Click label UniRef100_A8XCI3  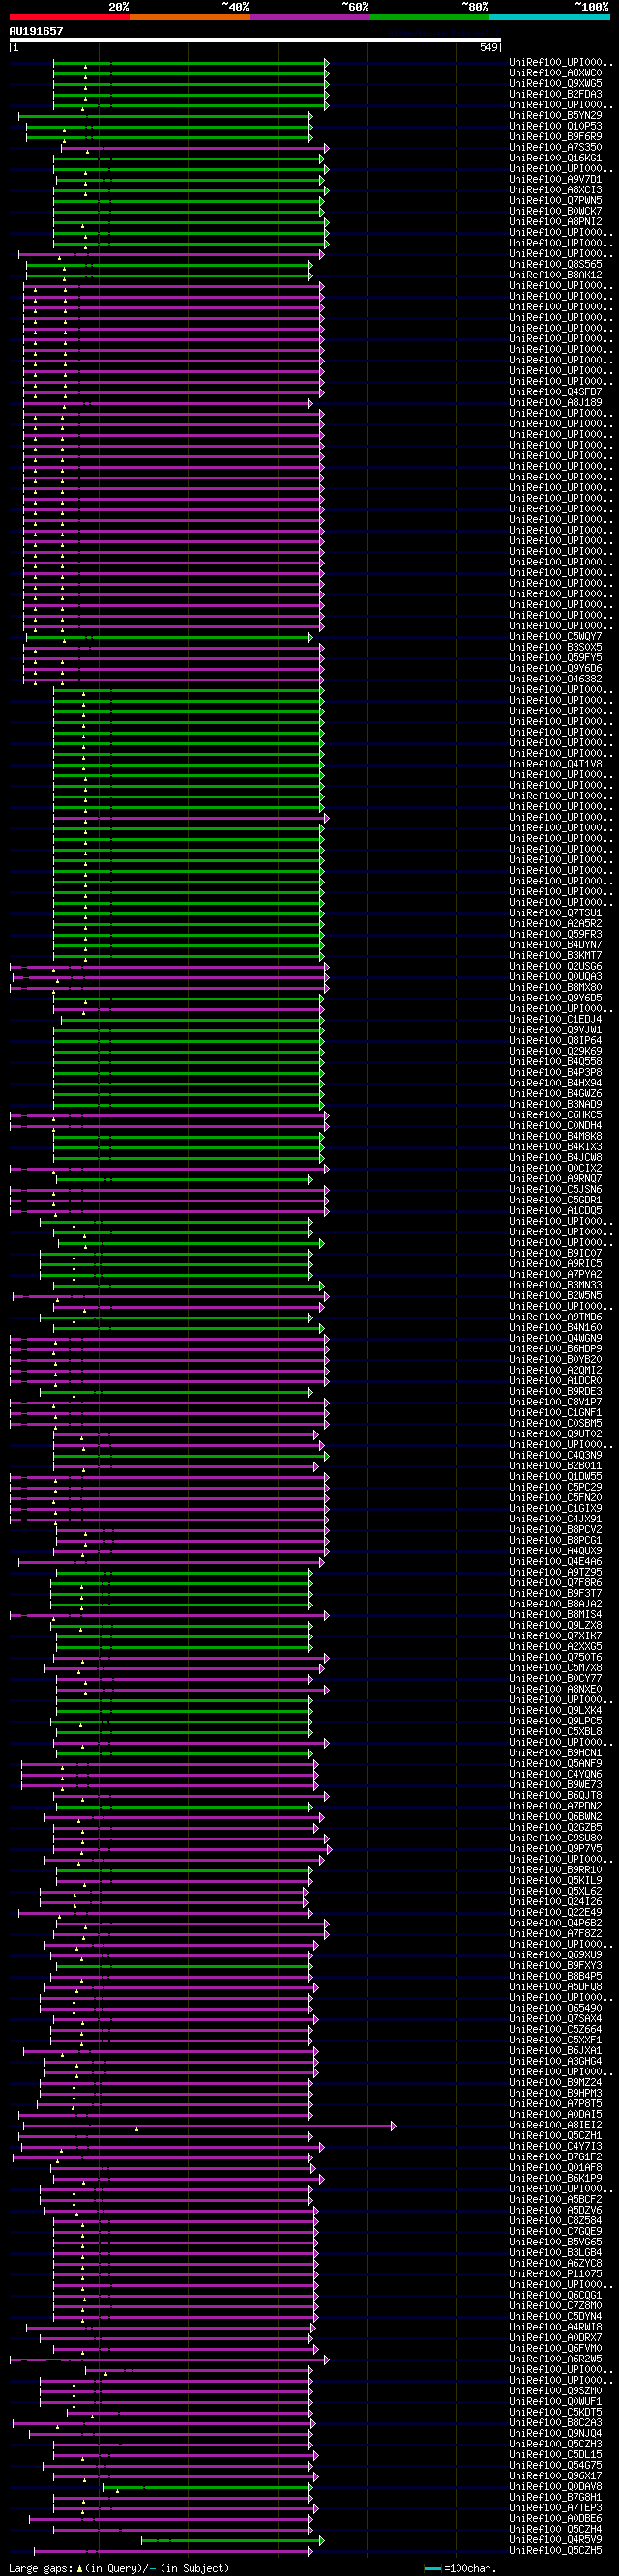tap(555, 190)
